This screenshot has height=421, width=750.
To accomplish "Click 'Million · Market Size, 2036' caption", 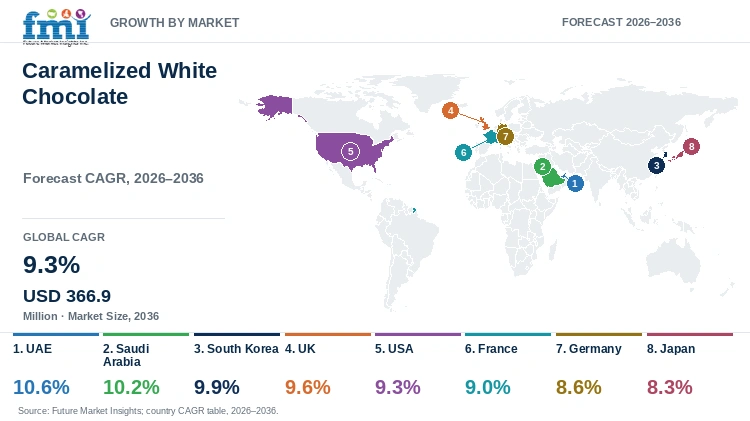I will 91,316.
